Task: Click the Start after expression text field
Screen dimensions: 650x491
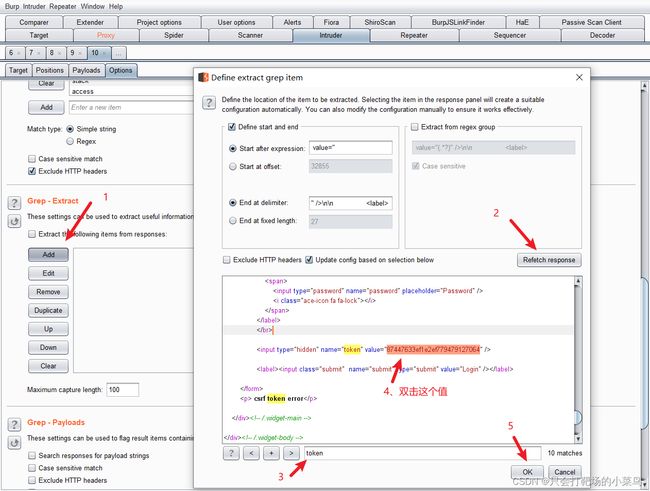Action: [351, 148]
